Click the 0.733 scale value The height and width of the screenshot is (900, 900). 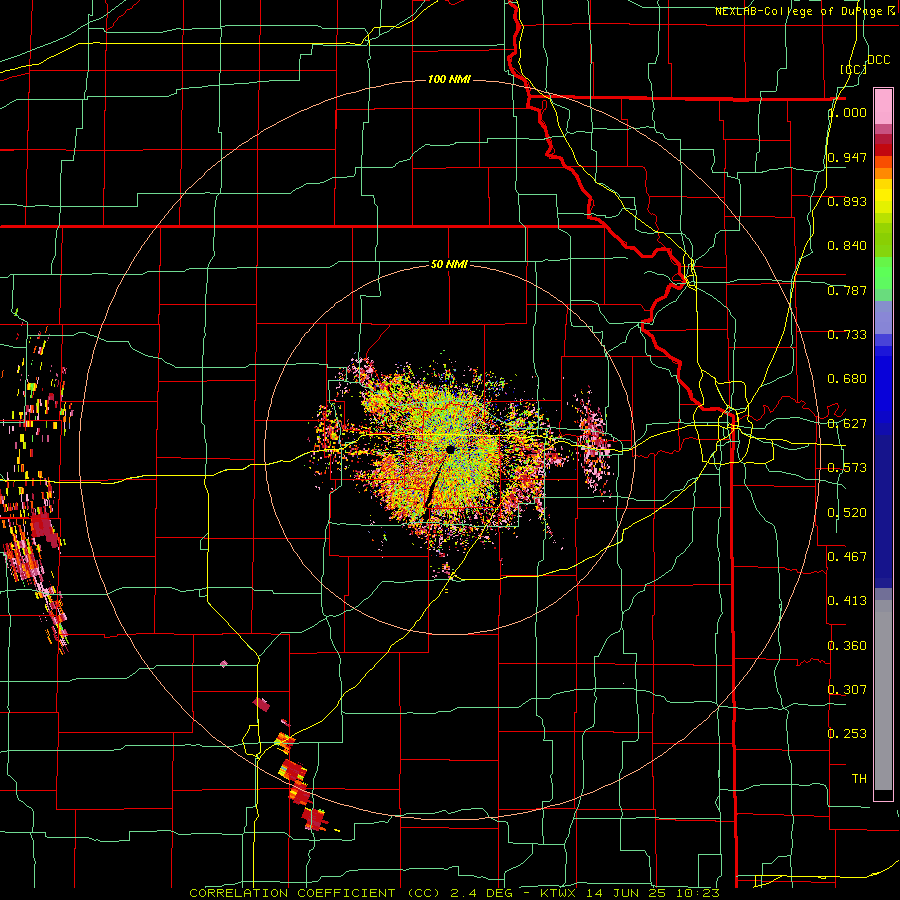click(x=847, y=335)
